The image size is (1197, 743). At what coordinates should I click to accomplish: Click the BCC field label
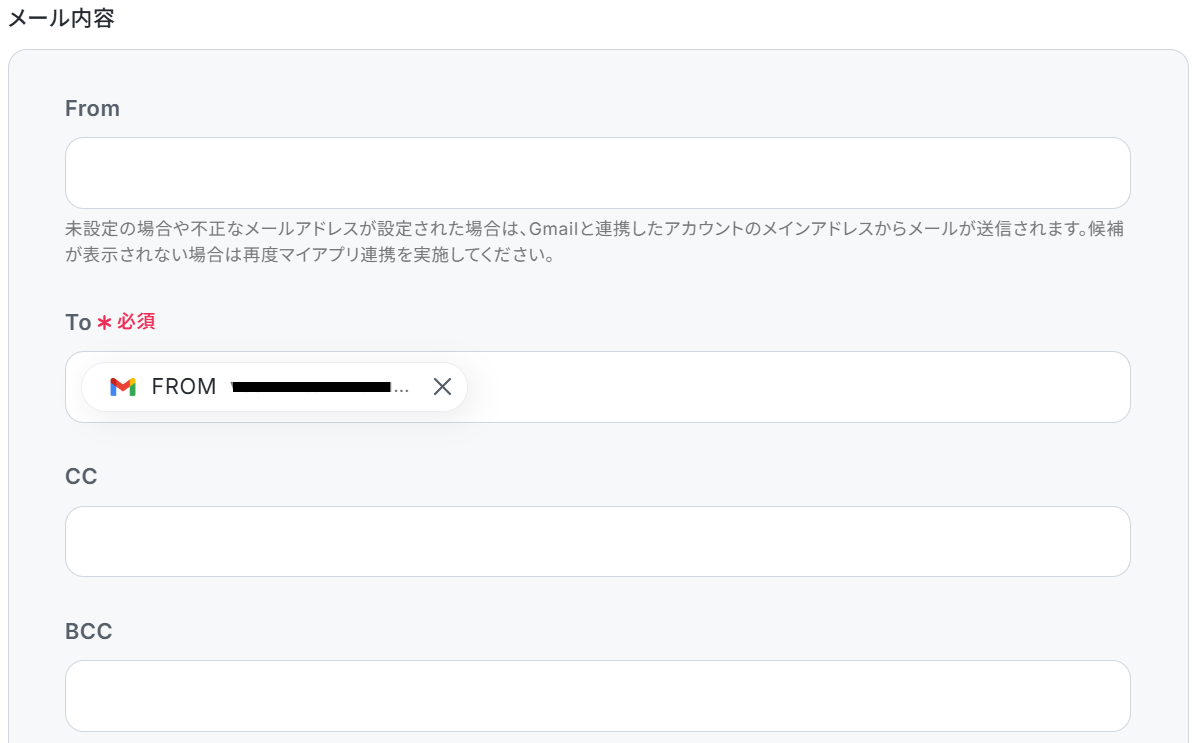(89, 632)
